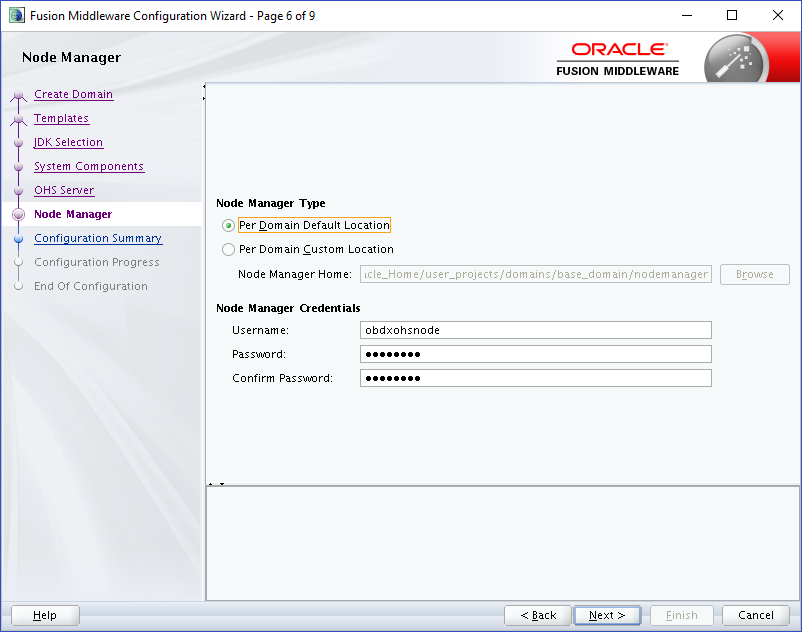Open the JDK Selection step link
This screenshot has height=632, width=802.
click(69, 143)
